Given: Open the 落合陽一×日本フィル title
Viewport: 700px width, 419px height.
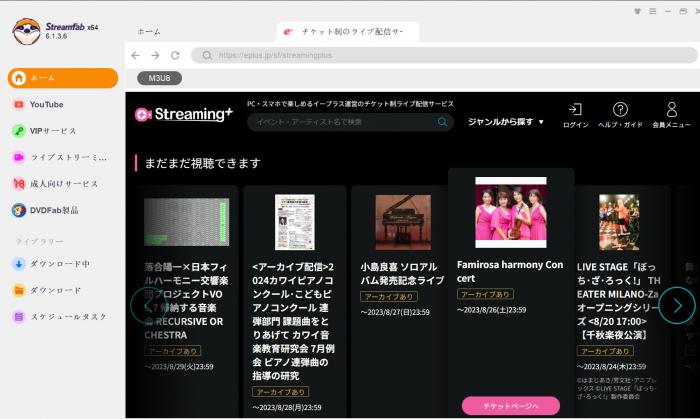Looking at the screenshot, I should [x=186, y=301].
